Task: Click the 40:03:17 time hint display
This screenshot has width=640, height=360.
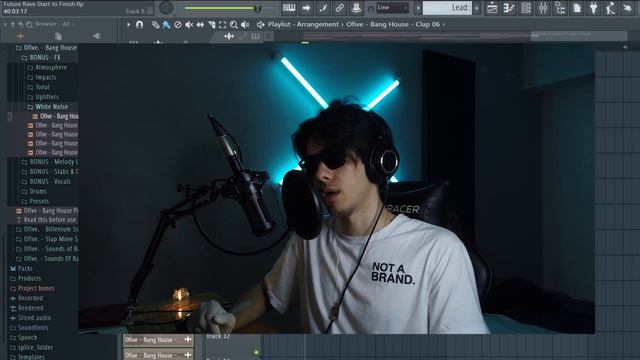Action: click(15, 11)
